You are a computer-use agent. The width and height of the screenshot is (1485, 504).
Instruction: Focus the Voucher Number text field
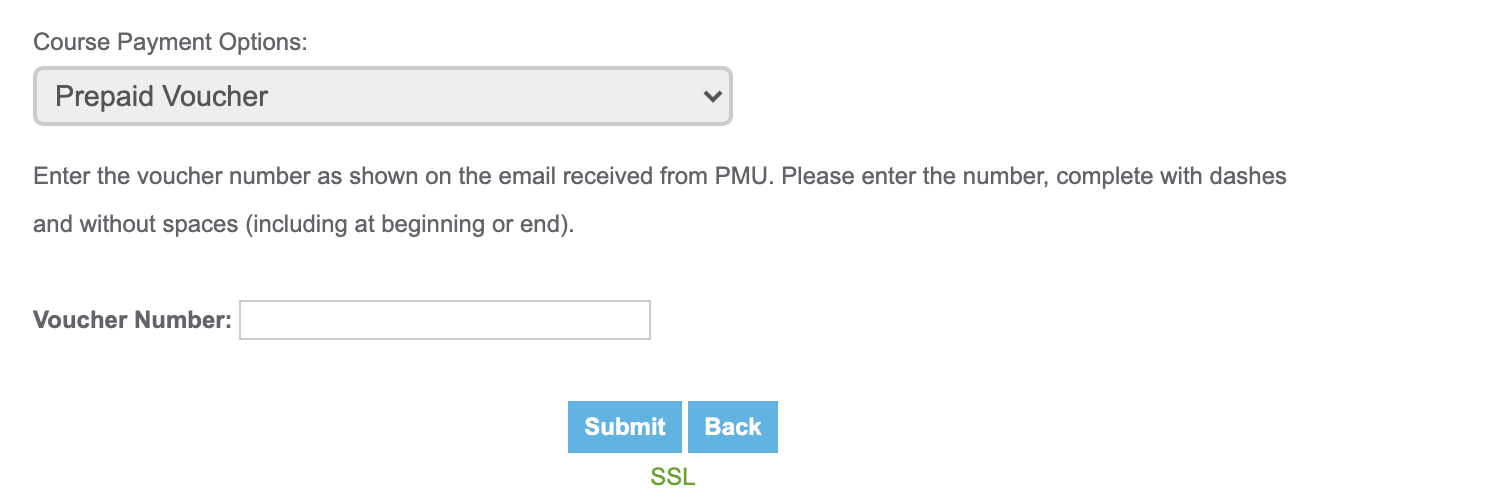click(445, 320)
